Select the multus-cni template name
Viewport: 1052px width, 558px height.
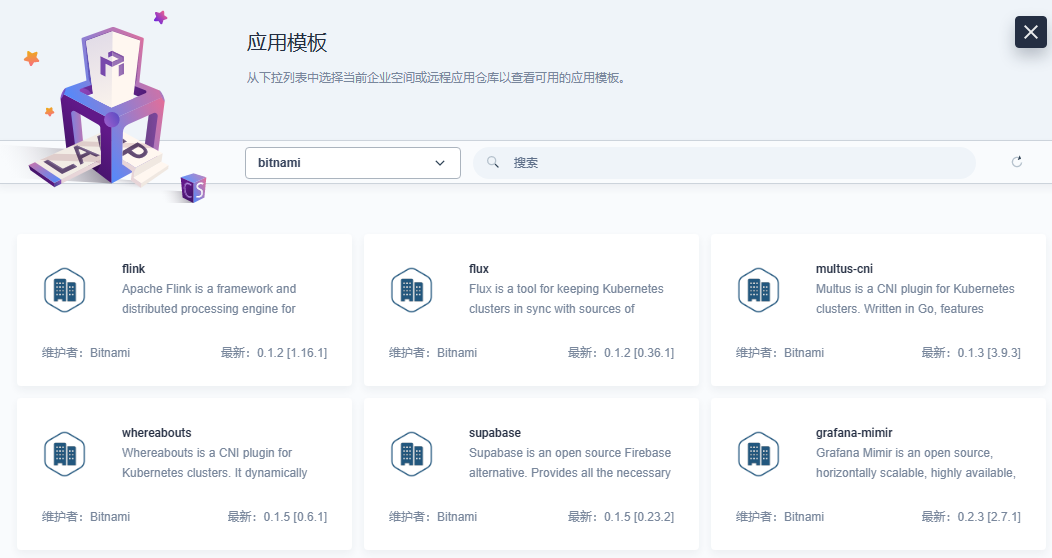(844, 269)
